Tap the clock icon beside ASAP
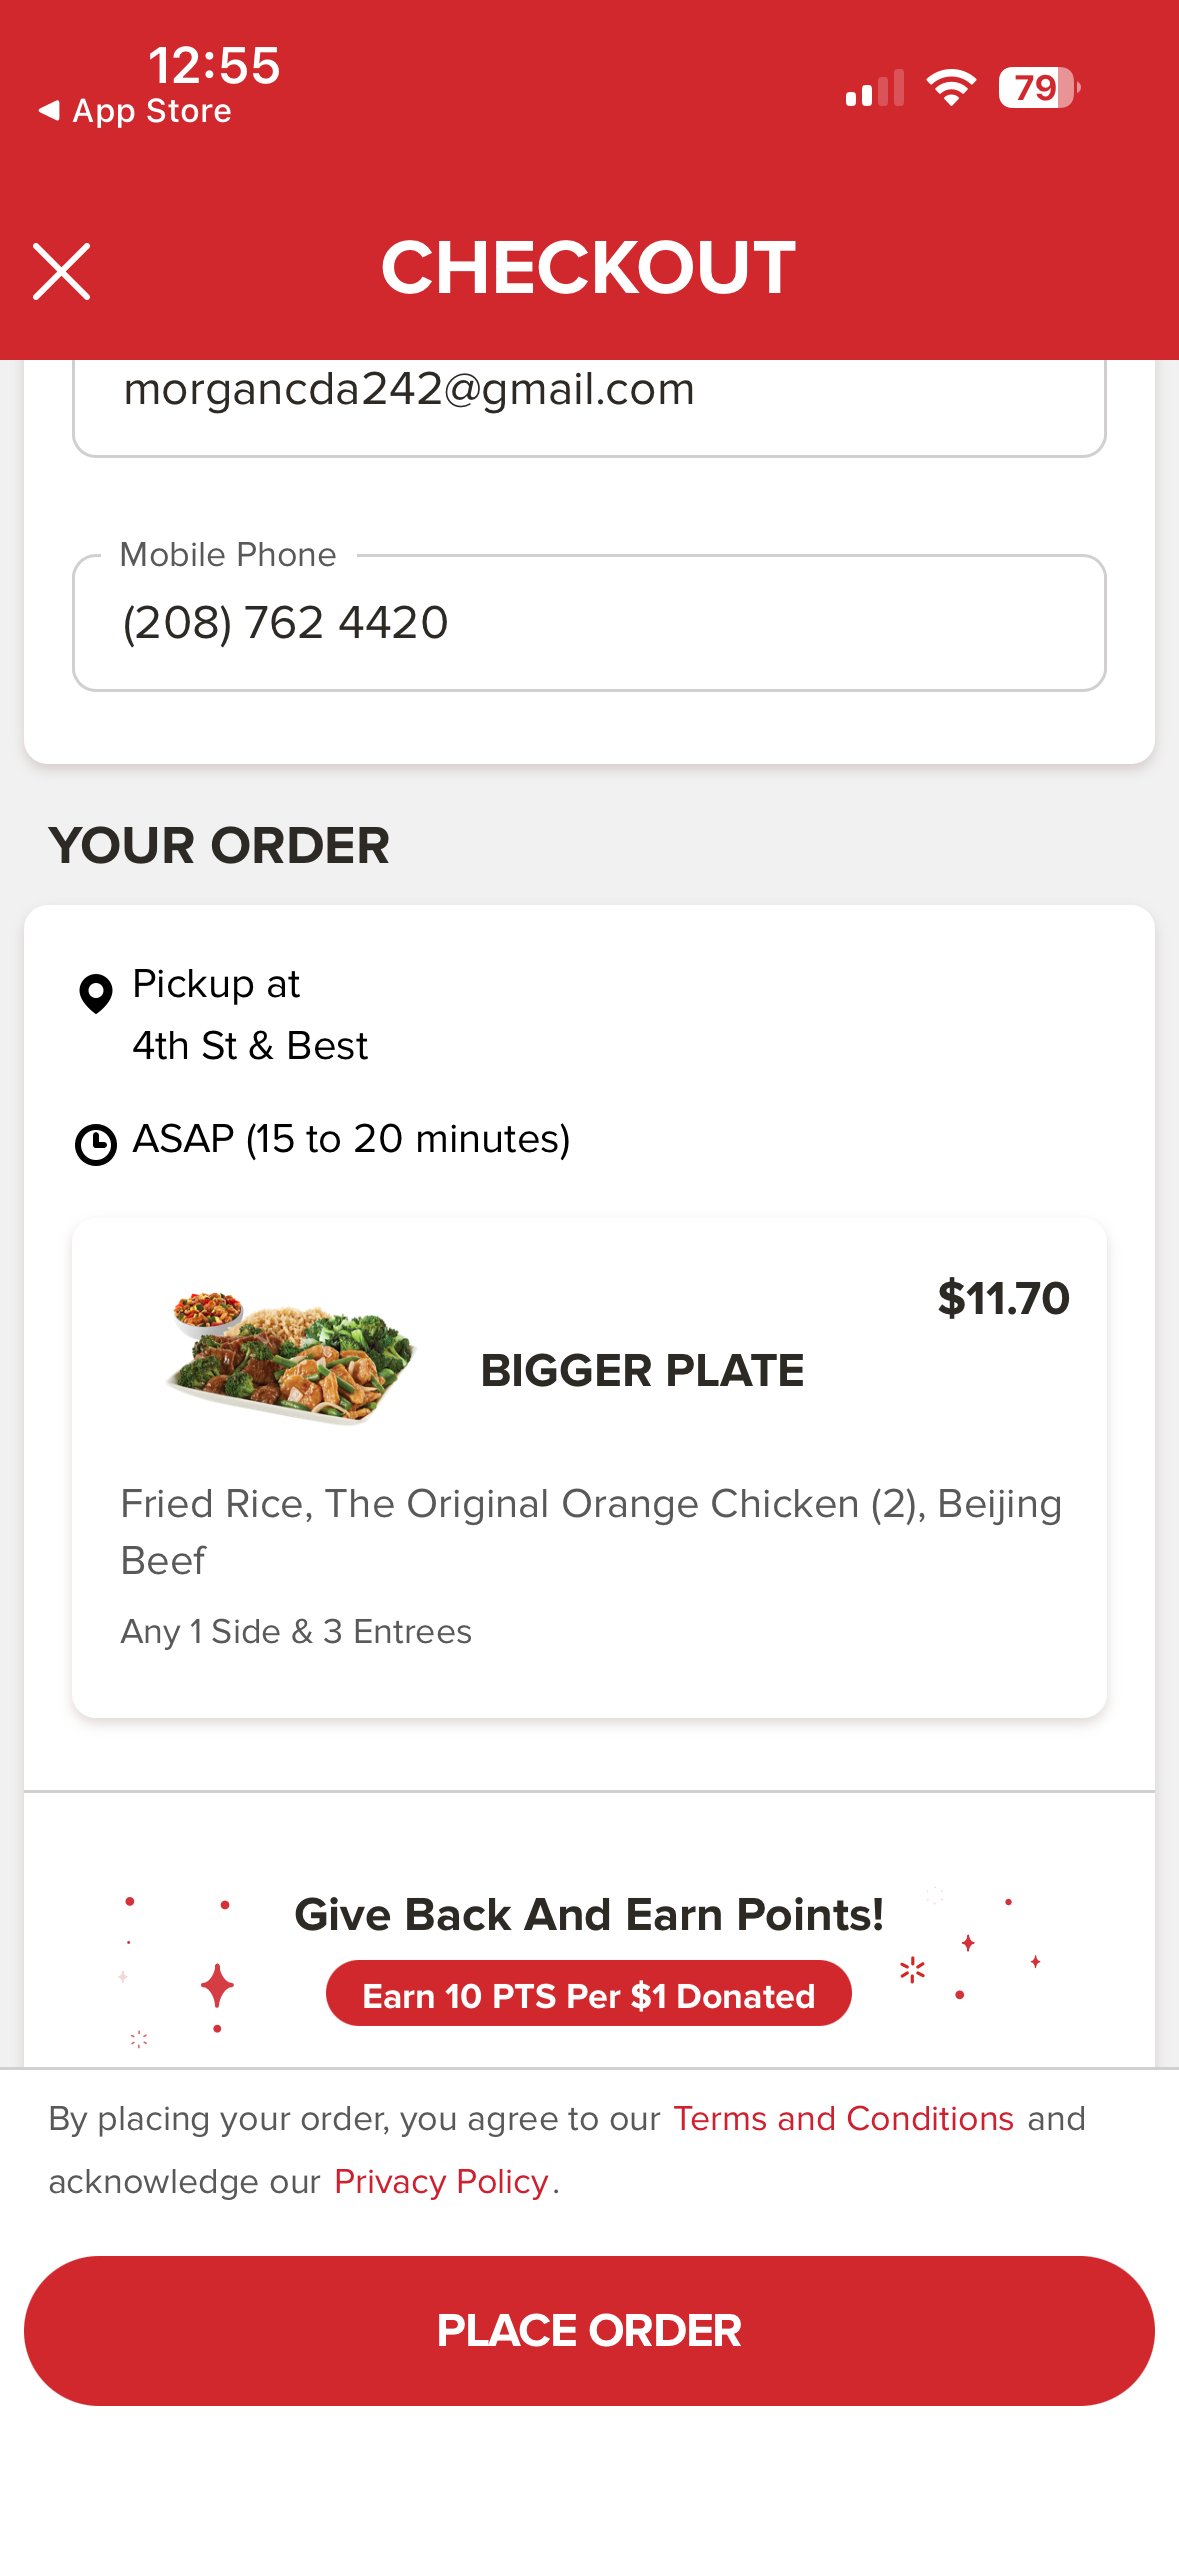 click(x=96, y=1144)
